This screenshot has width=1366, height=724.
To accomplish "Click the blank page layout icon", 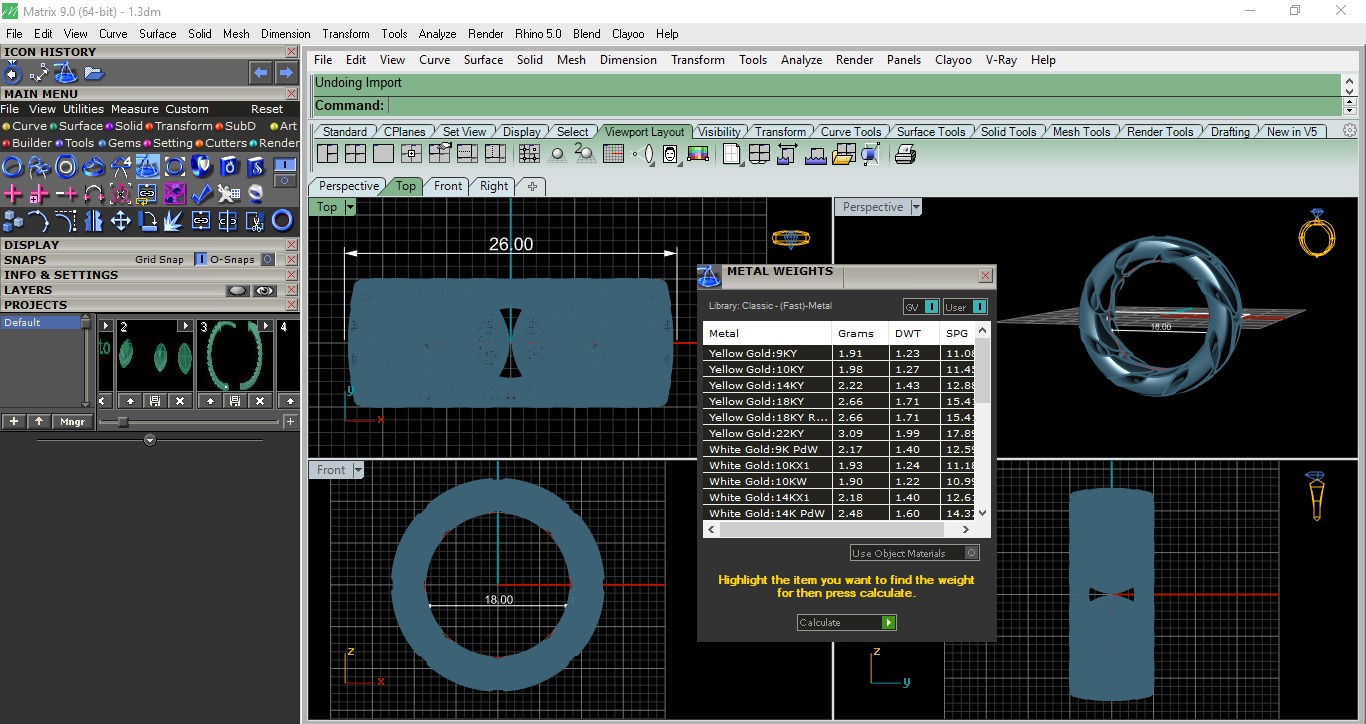I will point(732,154).
